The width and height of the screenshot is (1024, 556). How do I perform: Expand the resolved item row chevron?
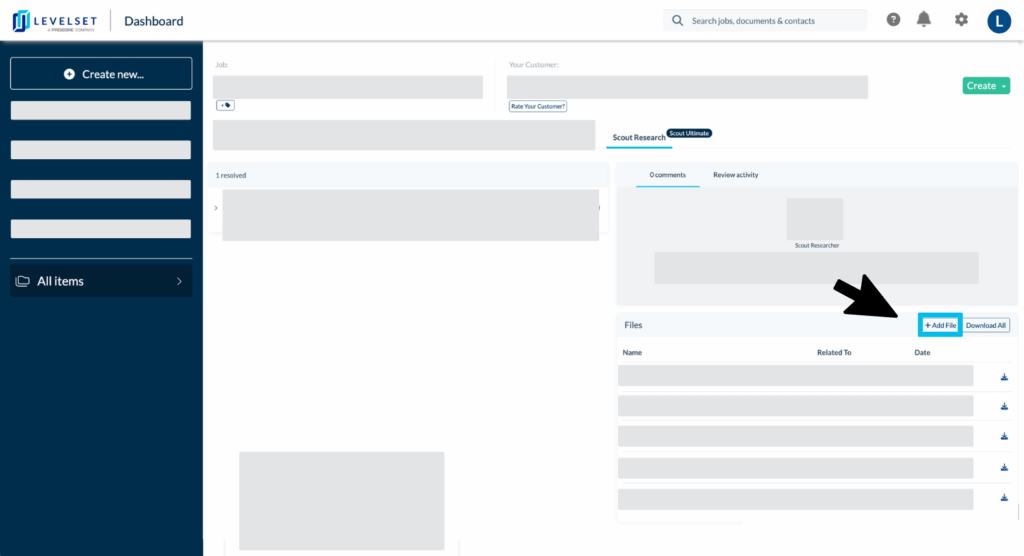[216, 208]
